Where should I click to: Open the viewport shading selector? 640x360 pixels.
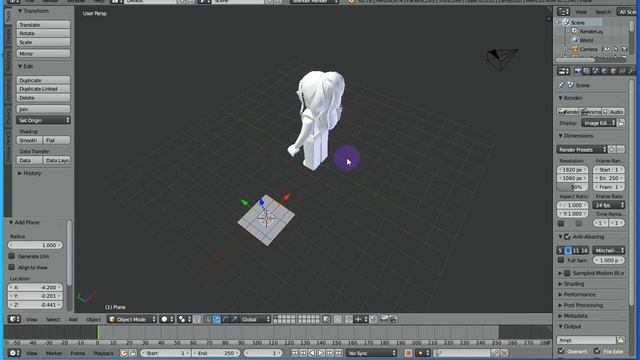(167, 319)
